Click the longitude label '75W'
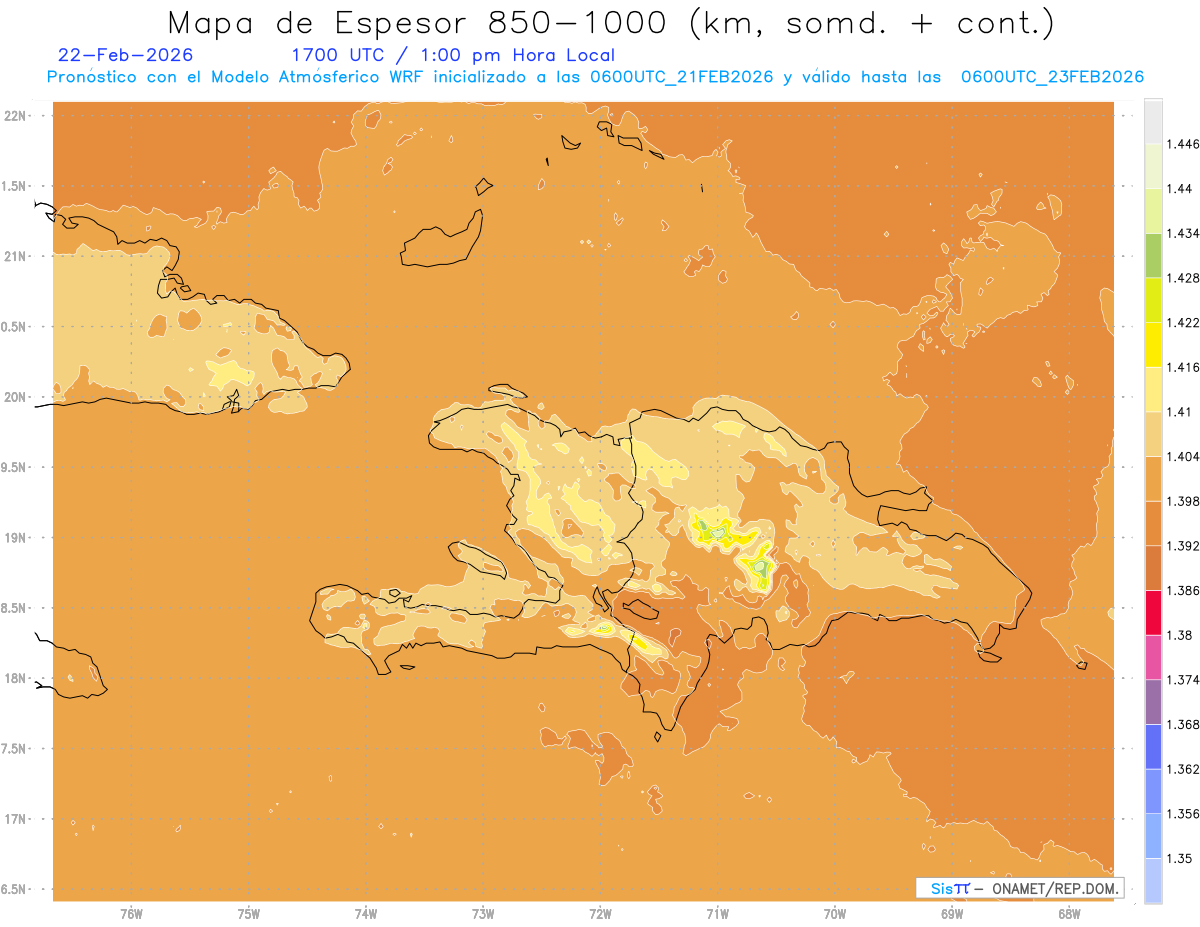 [x=249, y=913]
